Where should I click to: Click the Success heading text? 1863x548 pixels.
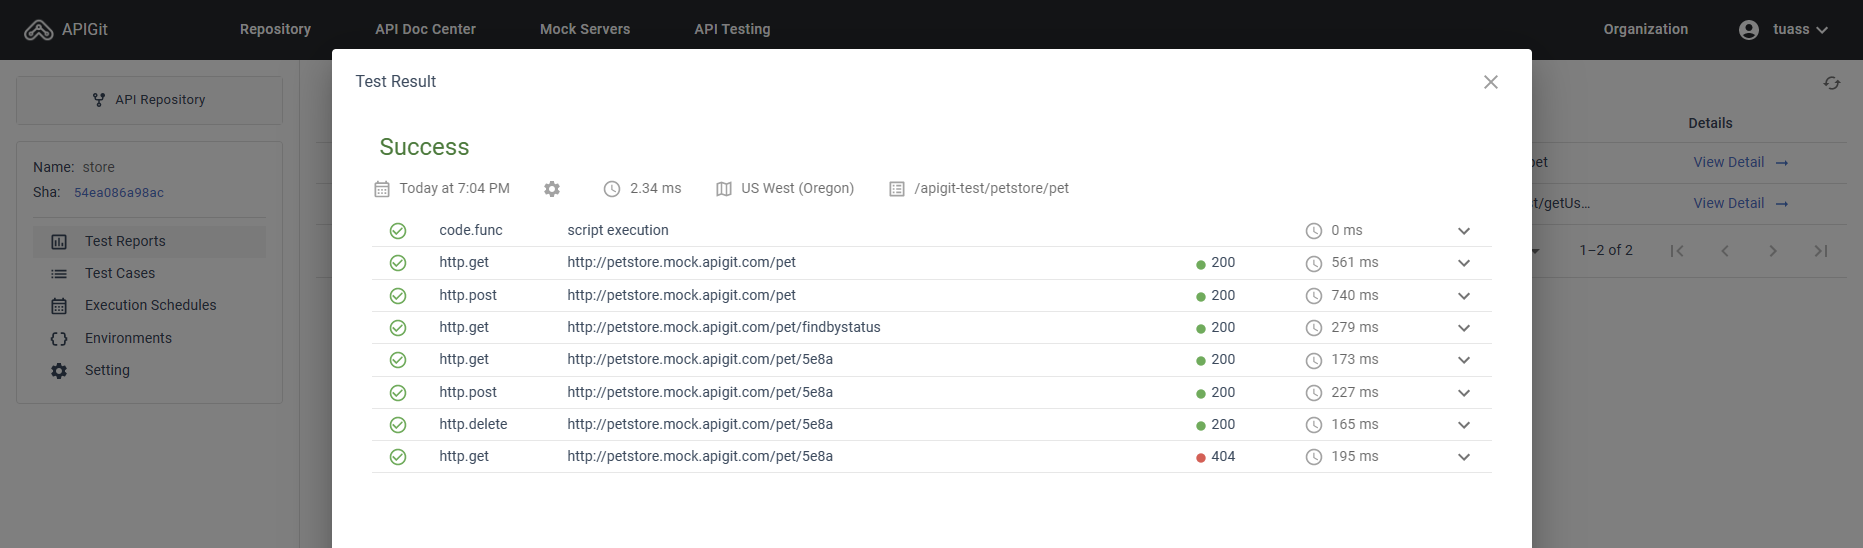[424, 147]
